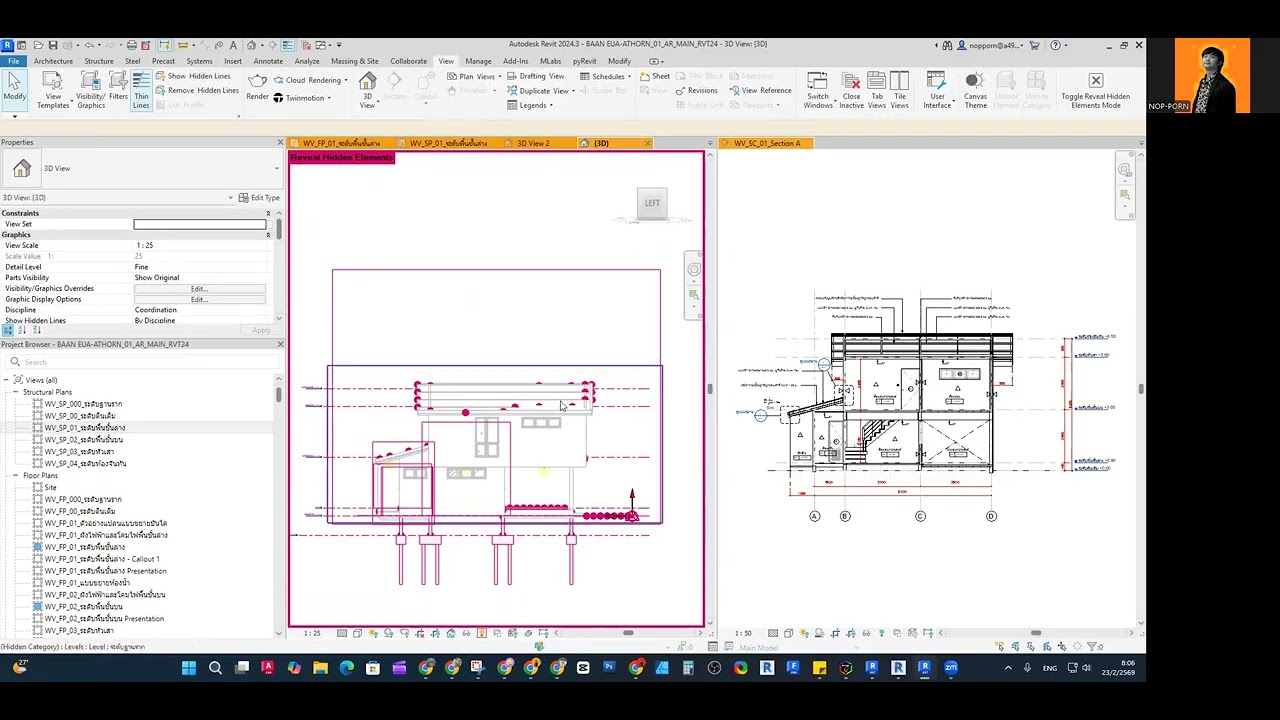This screenshot has width=1280, height=720.
Task: Click the Help question mark icon
Action: tap(1055, 45)
